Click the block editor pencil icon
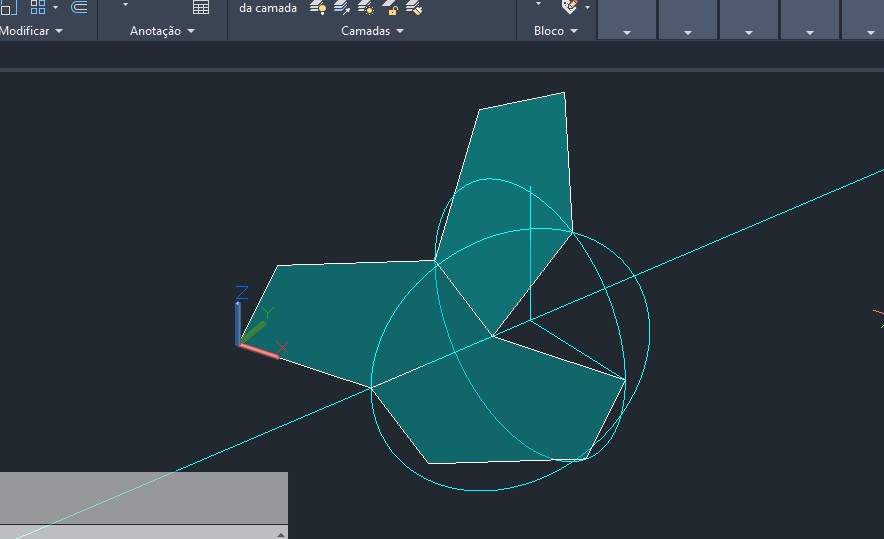 [x=570, y=7]
